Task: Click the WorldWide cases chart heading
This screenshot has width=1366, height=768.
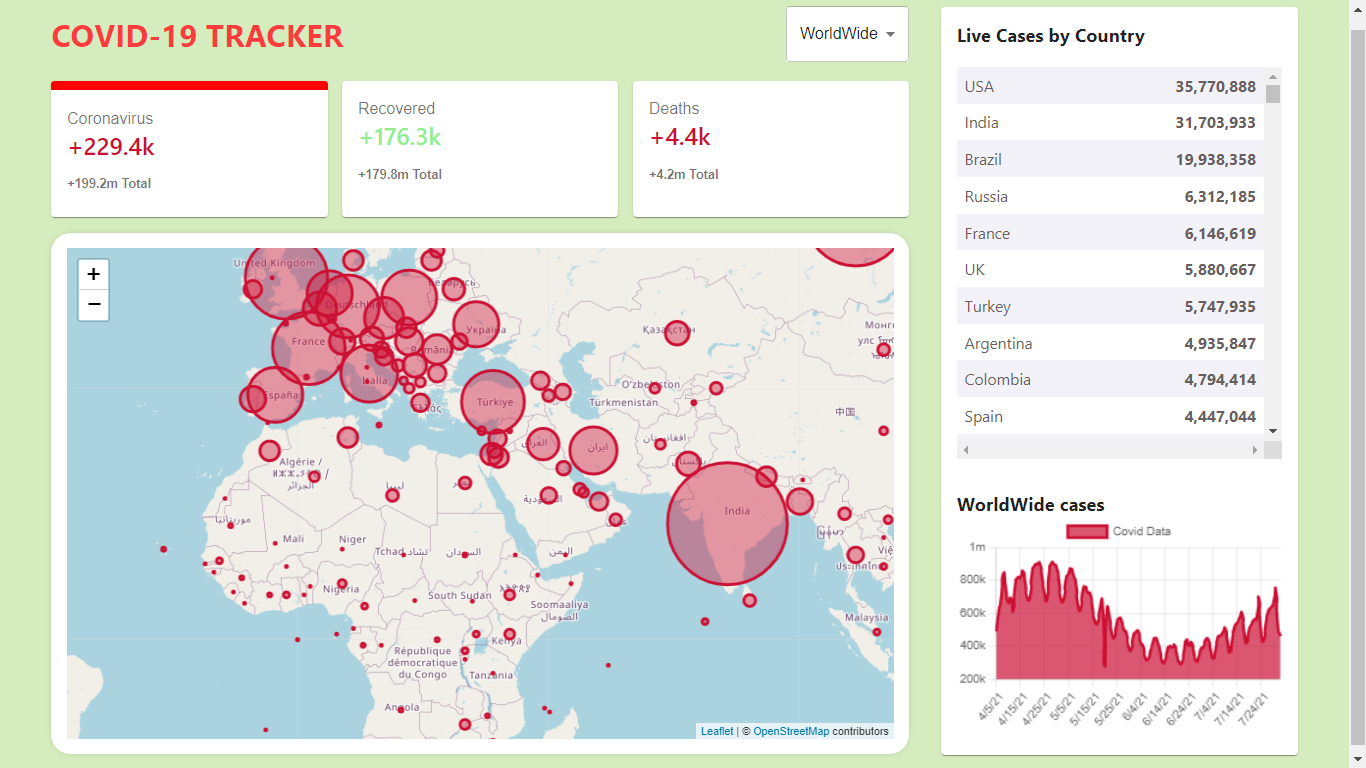Action: (1031, 505)
